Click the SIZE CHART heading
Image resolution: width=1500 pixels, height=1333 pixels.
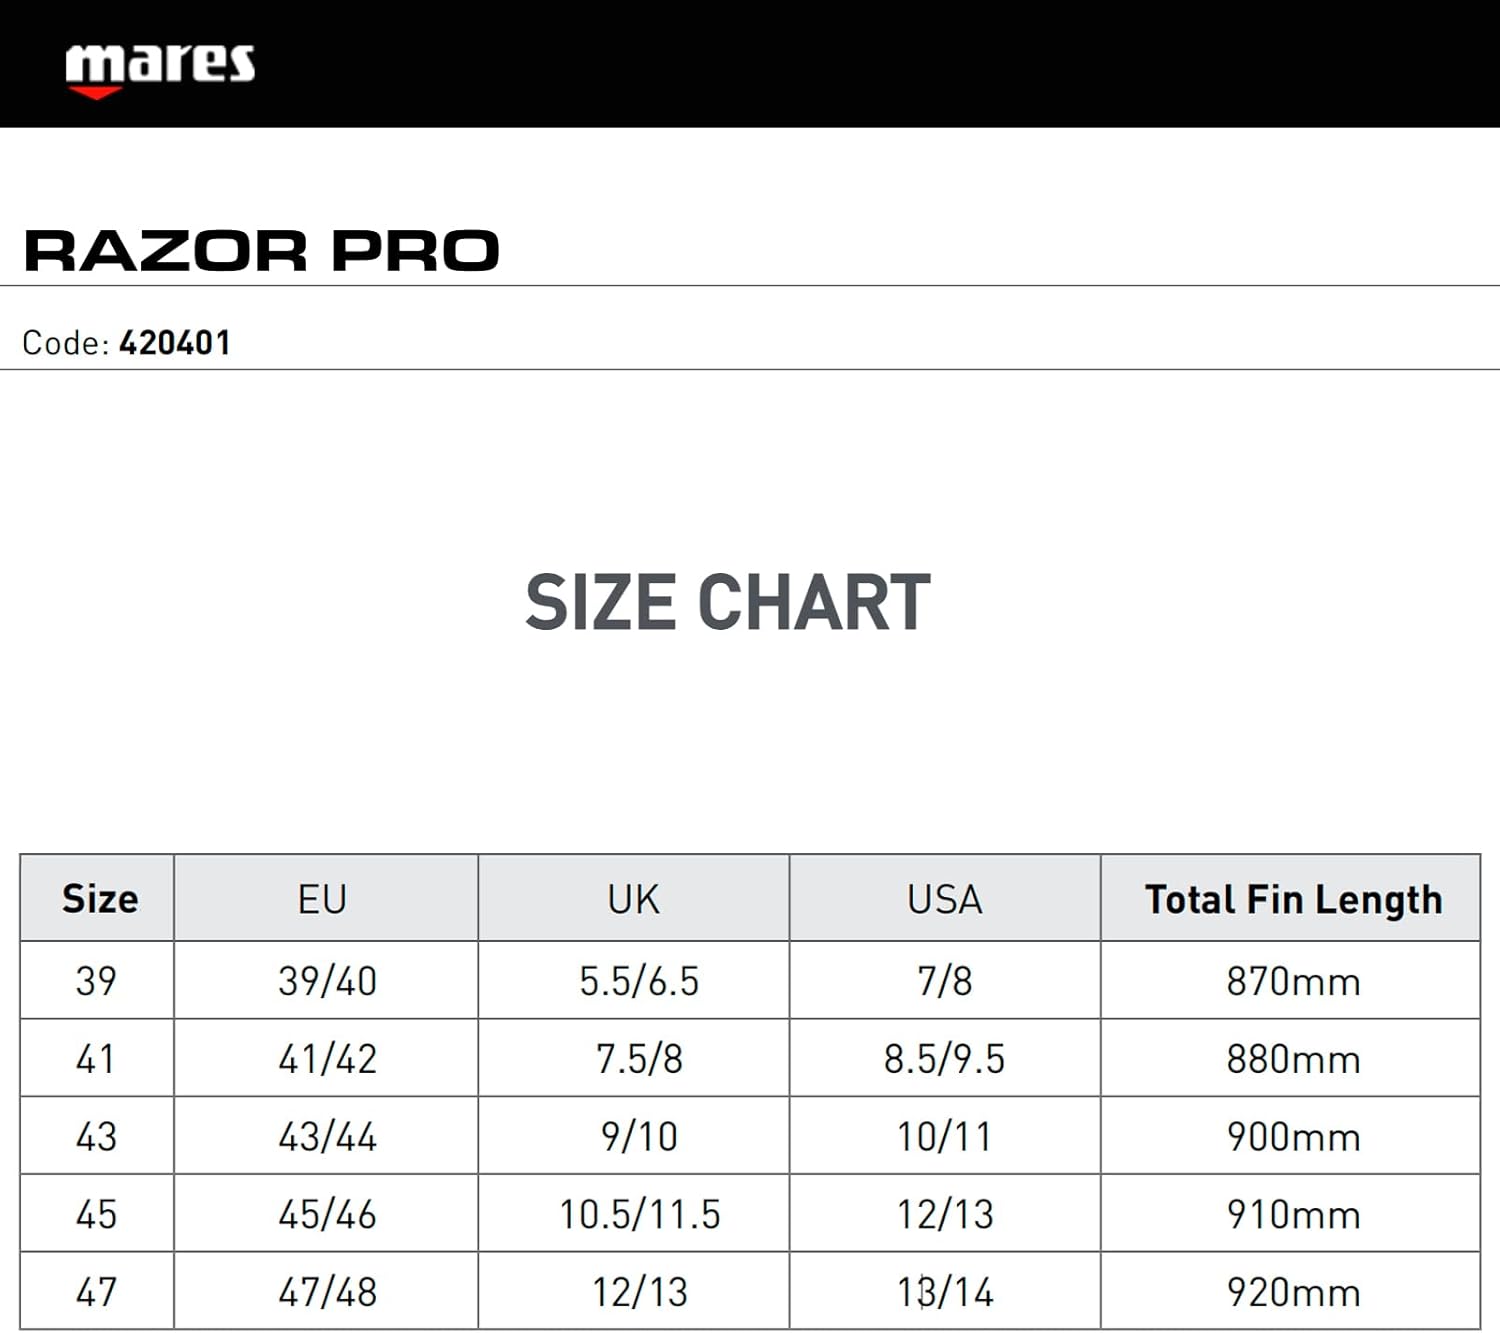(728, 603)
